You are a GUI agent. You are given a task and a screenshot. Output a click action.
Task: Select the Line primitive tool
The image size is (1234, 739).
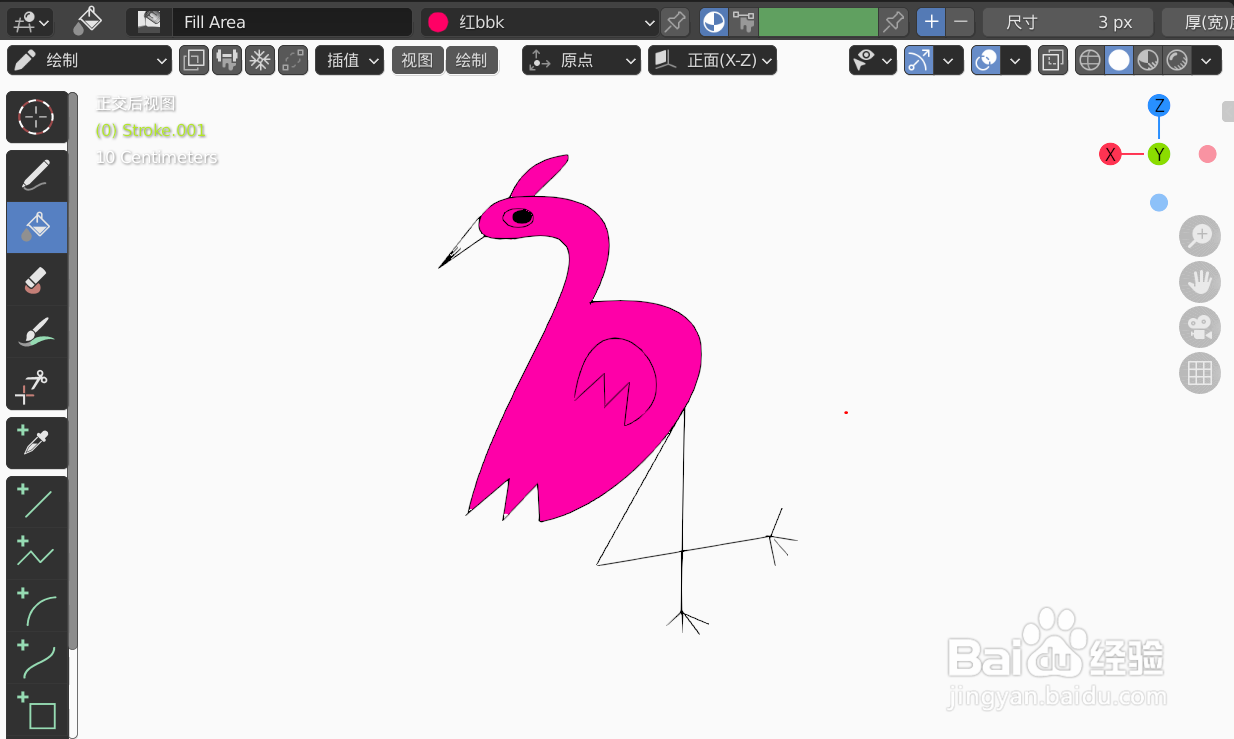(37, 502)
